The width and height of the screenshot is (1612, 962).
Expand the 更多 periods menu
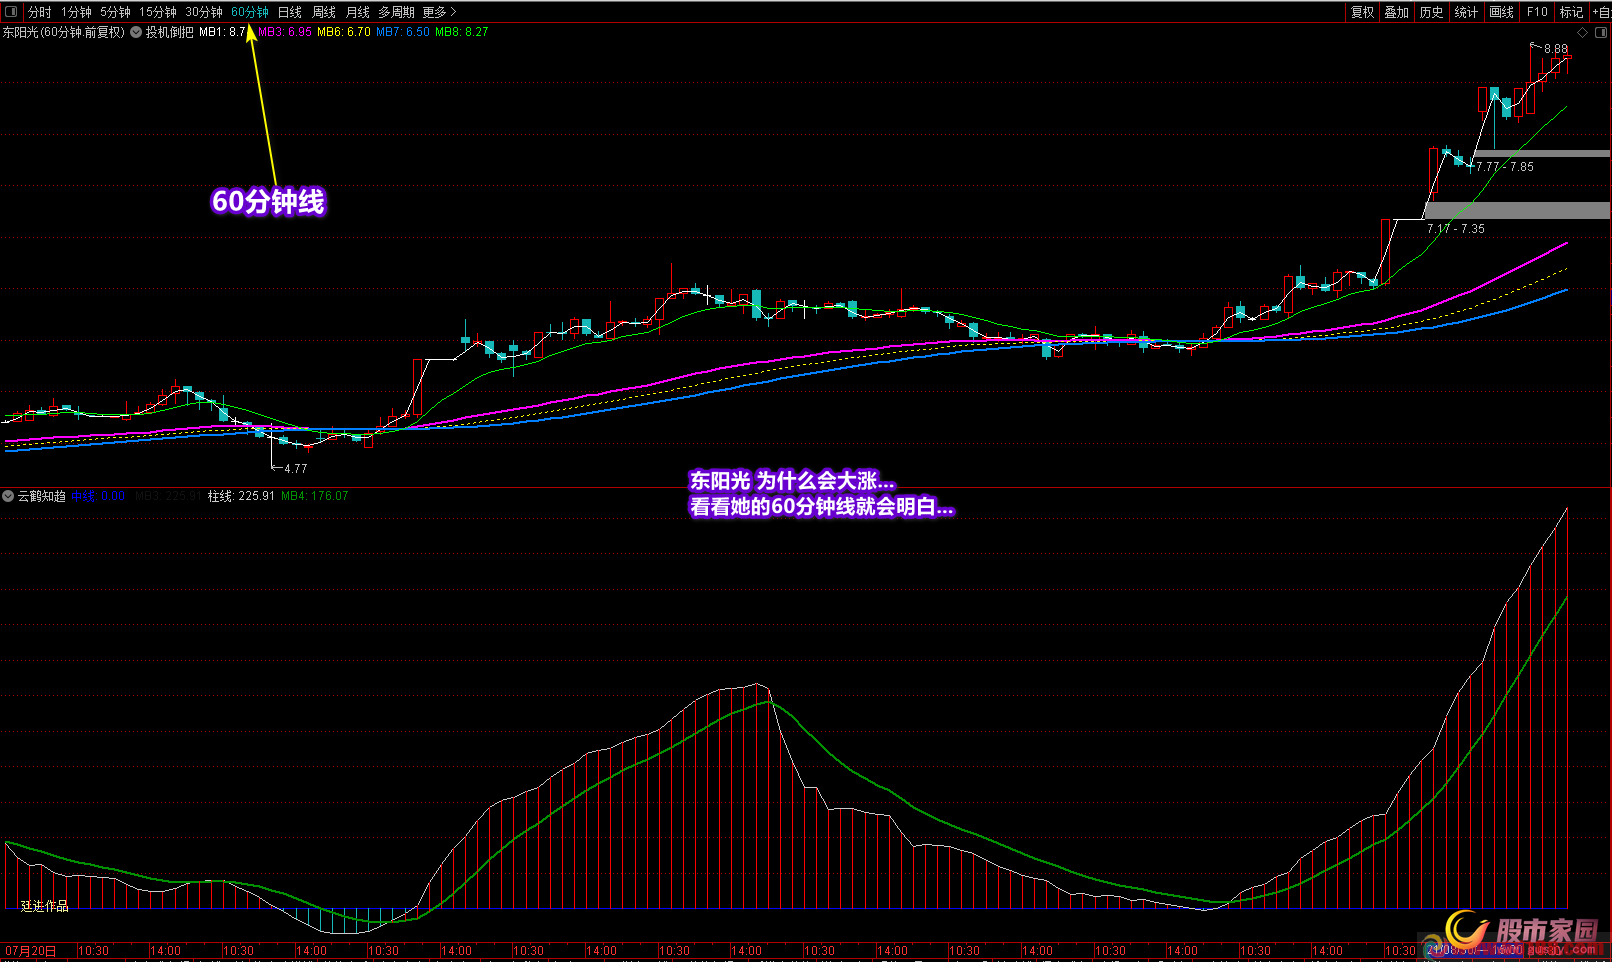439,12
